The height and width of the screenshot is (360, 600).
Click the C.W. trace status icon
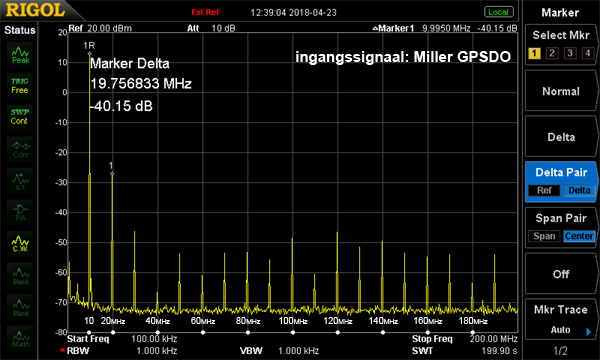[x=20, y=244]
